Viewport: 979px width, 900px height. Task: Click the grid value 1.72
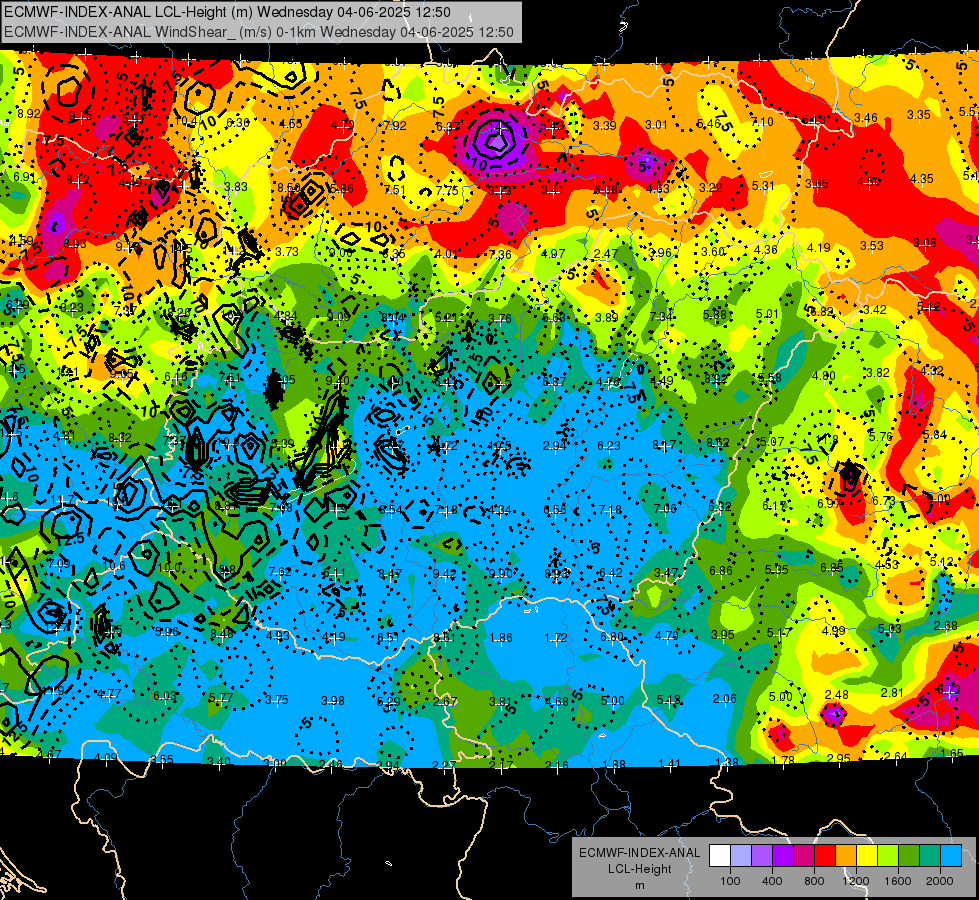click(x=556, y=638)
